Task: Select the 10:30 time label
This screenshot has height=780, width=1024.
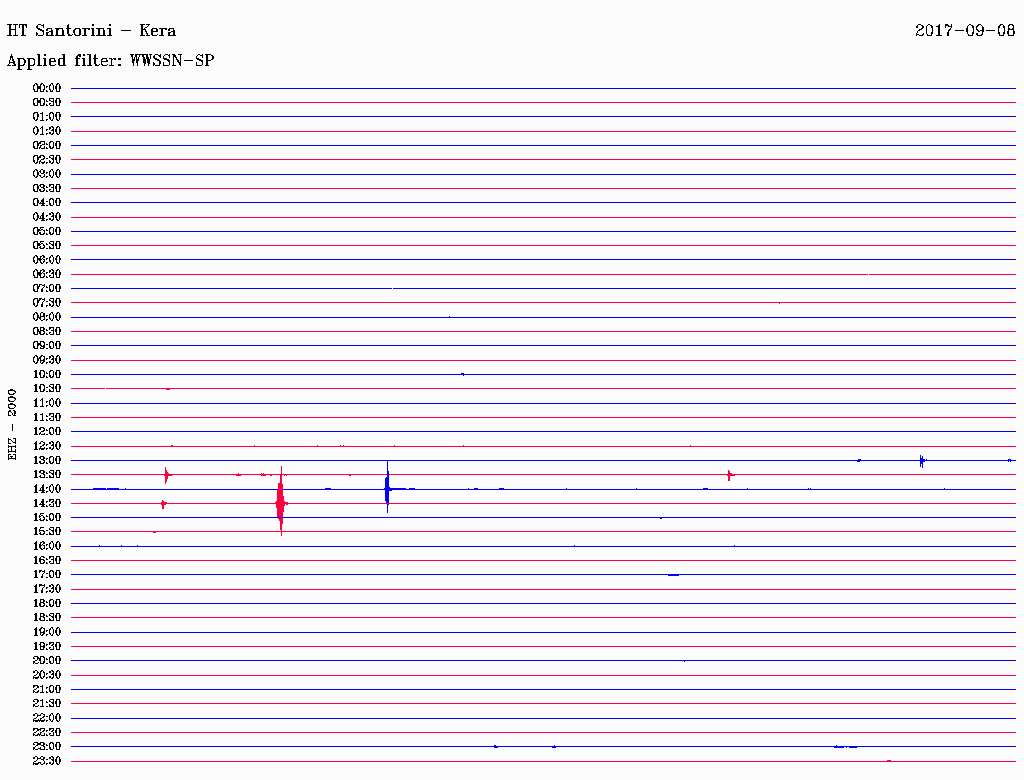Action: 47,389
